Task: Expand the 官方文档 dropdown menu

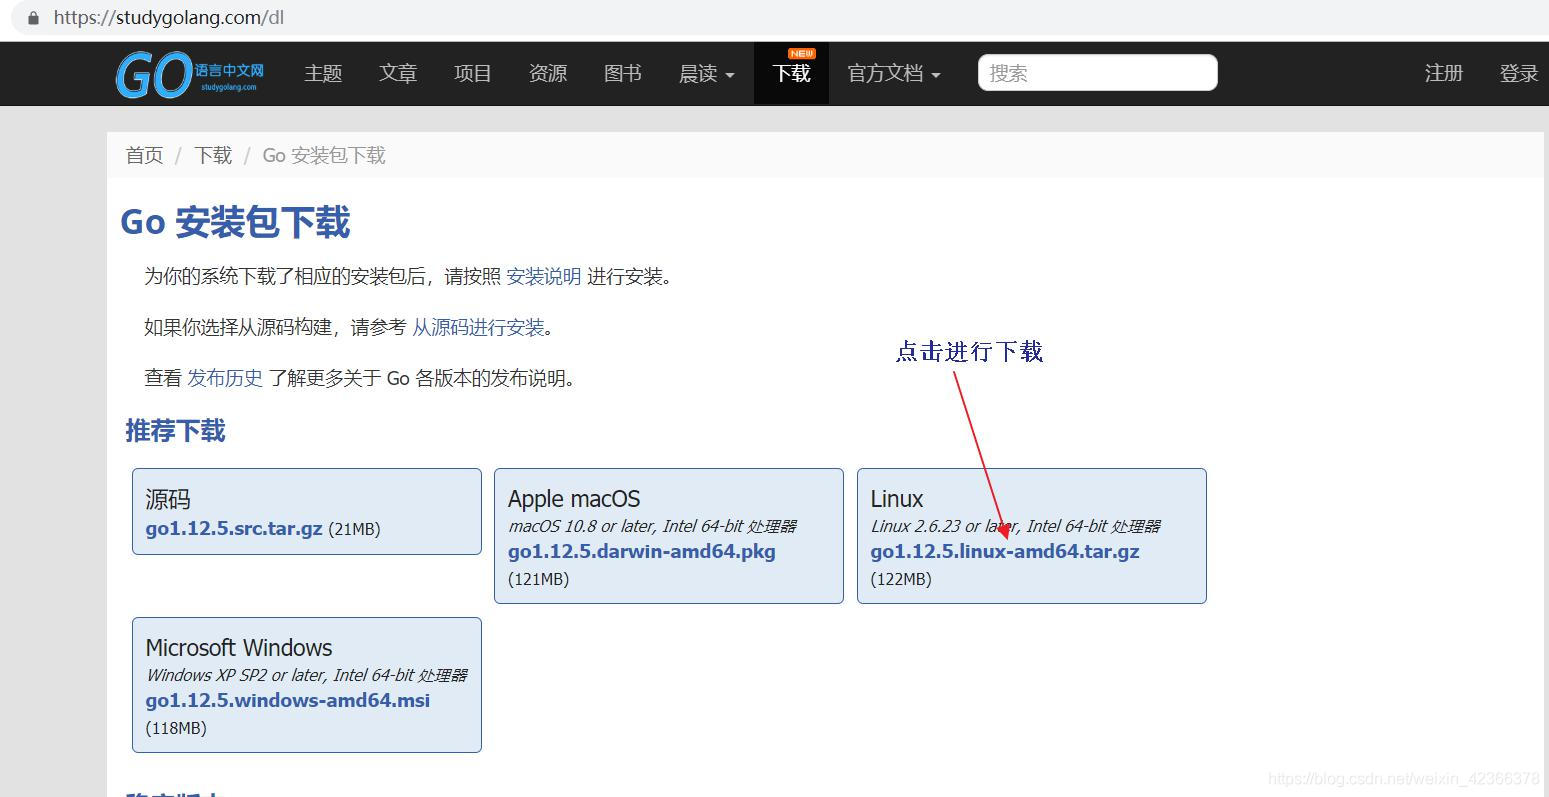Action: [894, 73]
